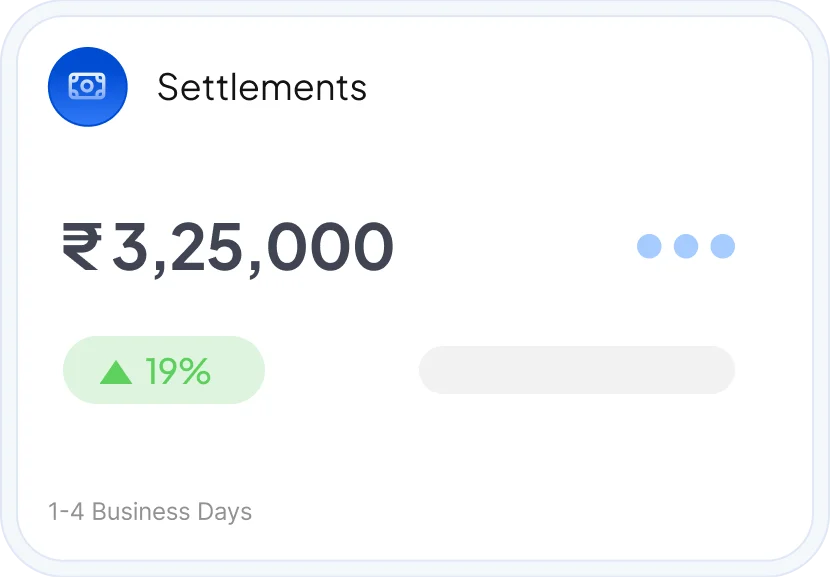830x577 pixels.
Task: Click the rightmost blue dot
Action: point(722,246)
